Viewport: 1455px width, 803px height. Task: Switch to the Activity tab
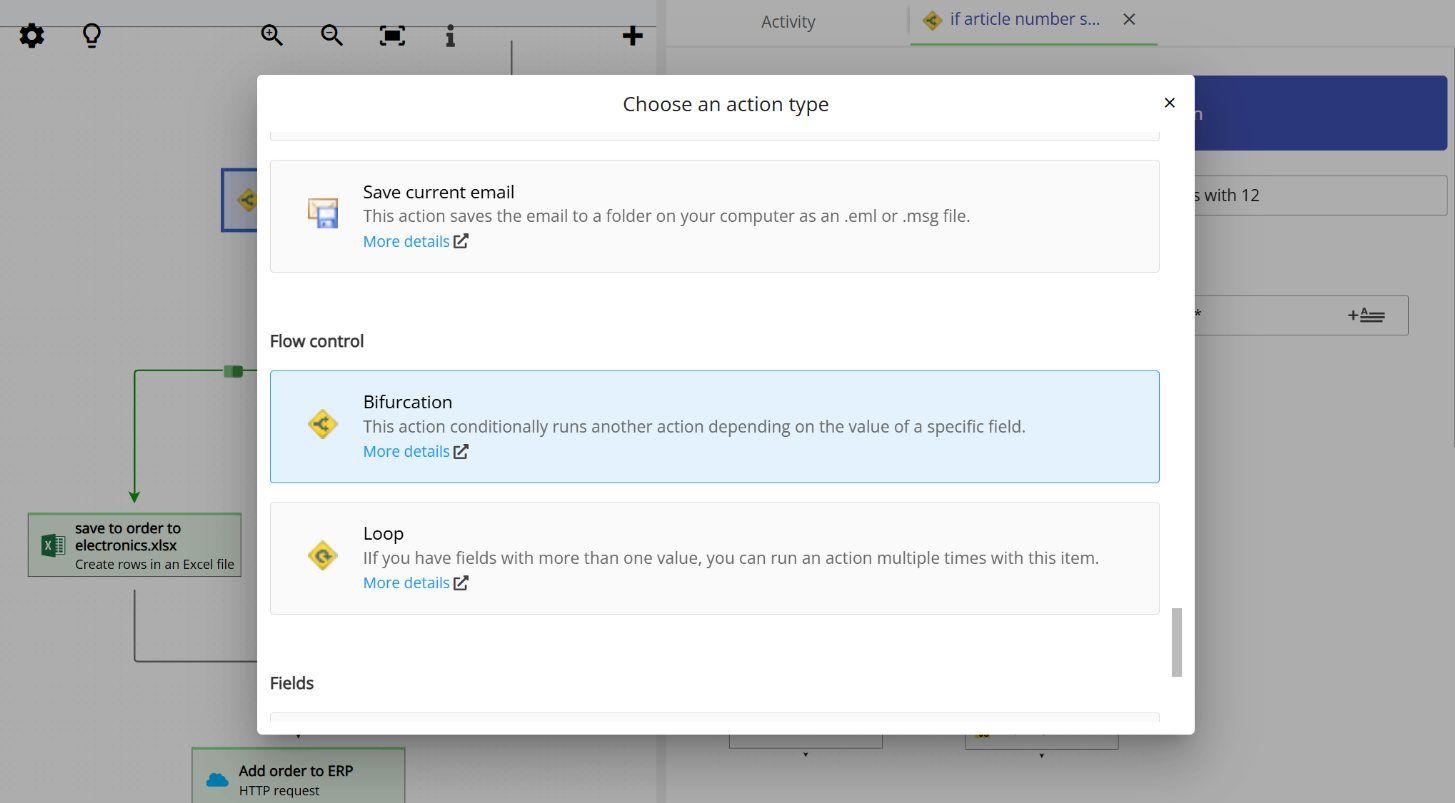[788, 21]
